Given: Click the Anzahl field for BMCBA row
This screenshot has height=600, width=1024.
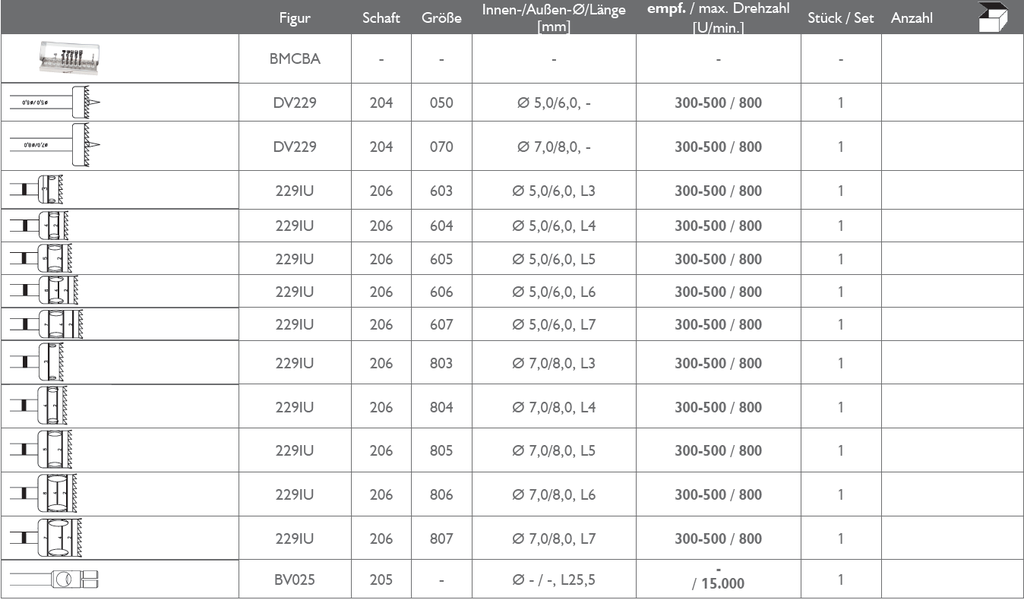Looking at the screenshot, I should pos(952,59).
